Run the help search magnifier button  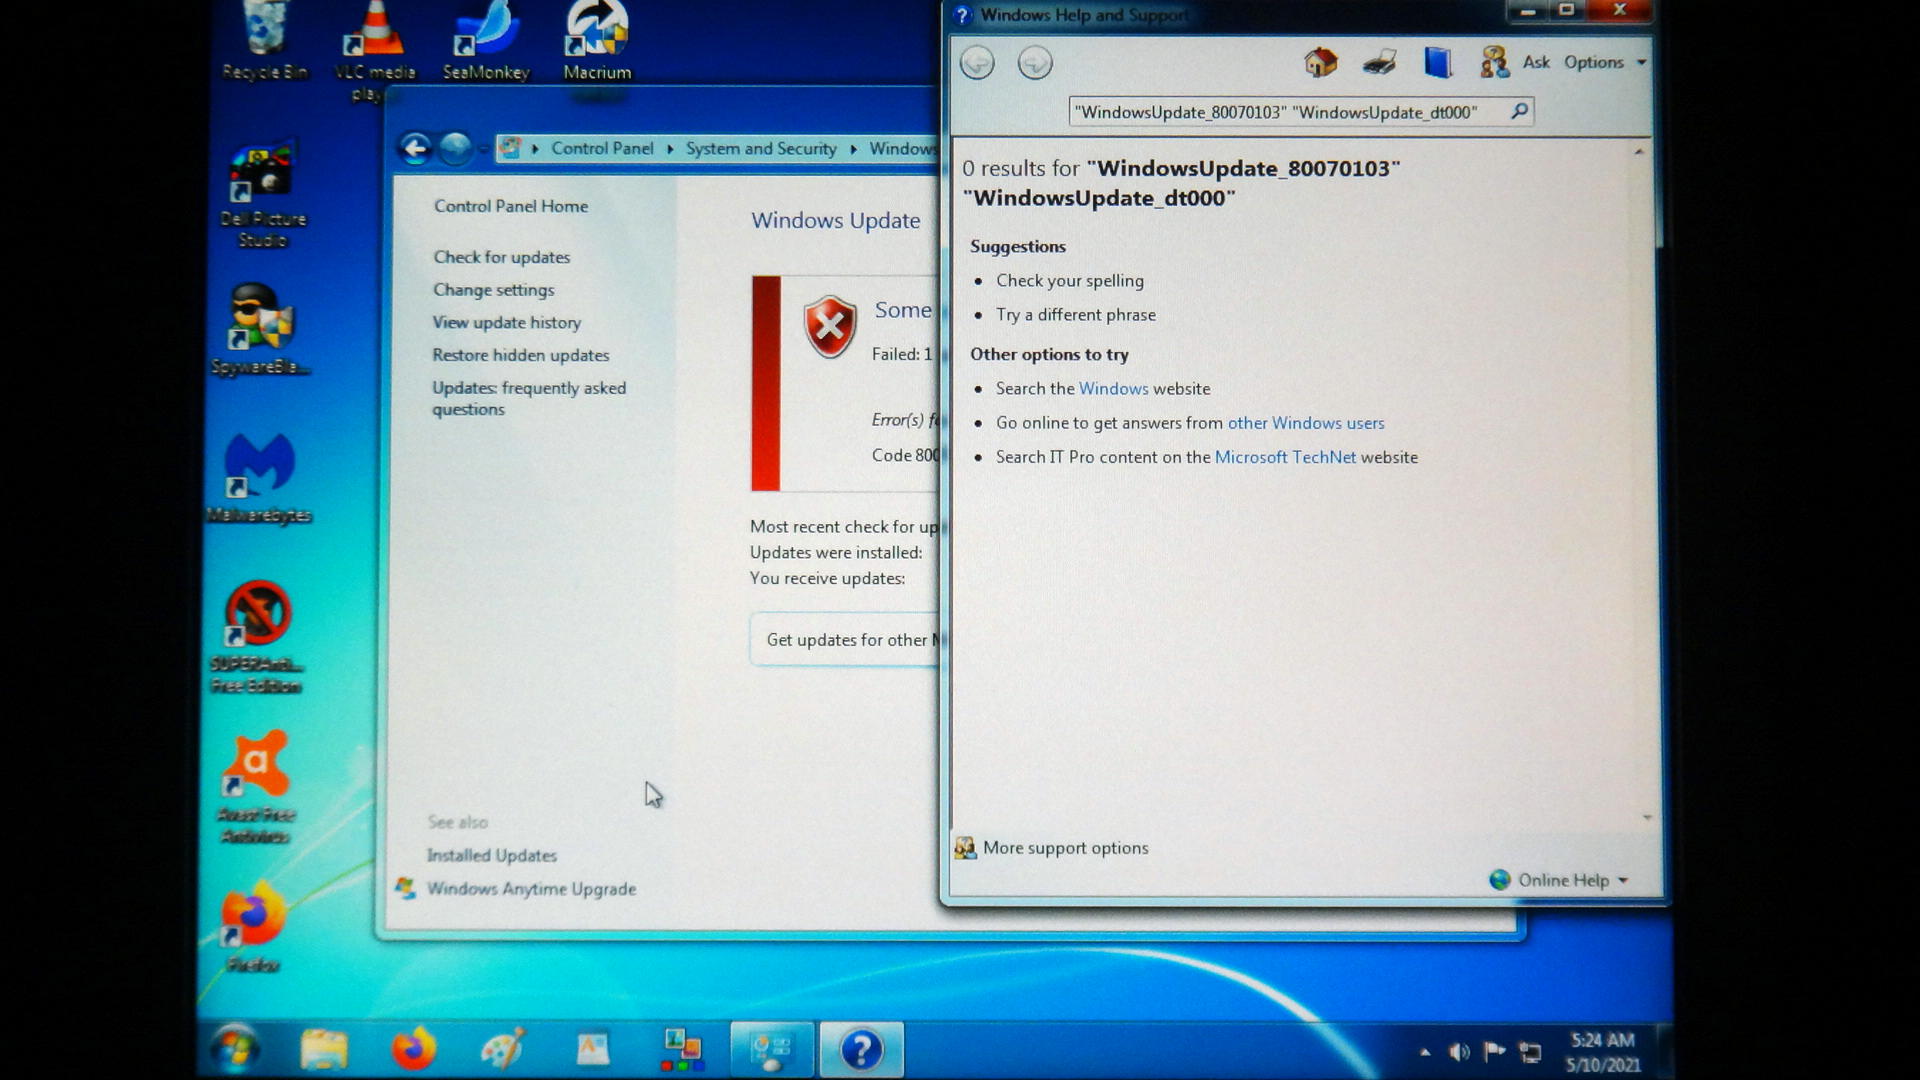pyautogui.click(x=1519, y=111)
